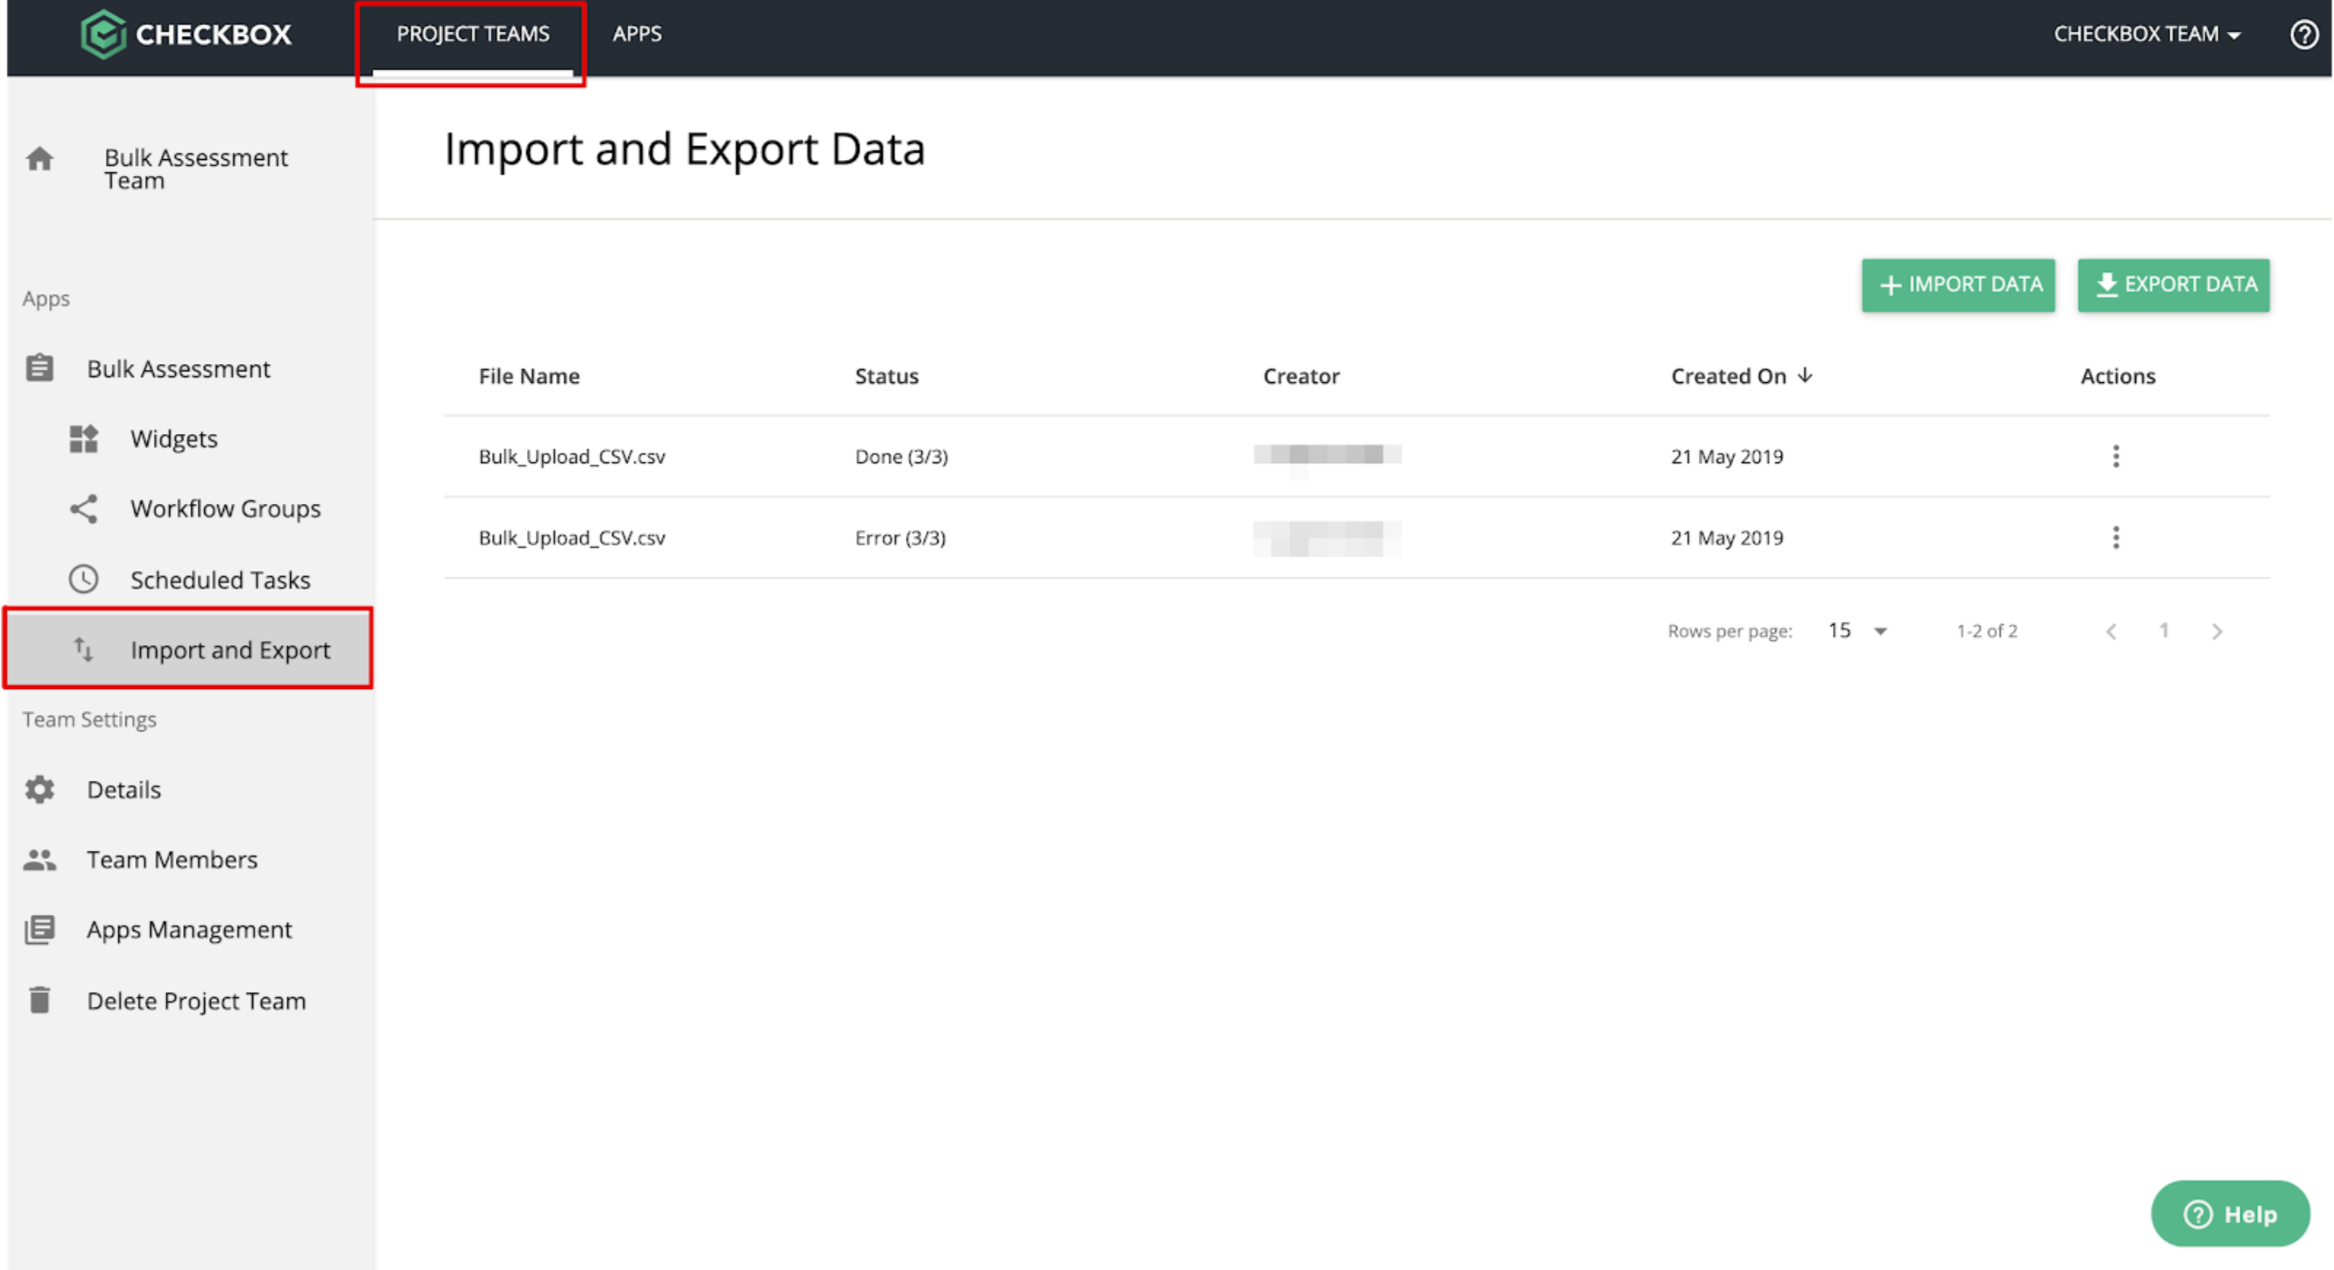Switch to the Apps tab
The image size is (2334, 1270).
637,34
